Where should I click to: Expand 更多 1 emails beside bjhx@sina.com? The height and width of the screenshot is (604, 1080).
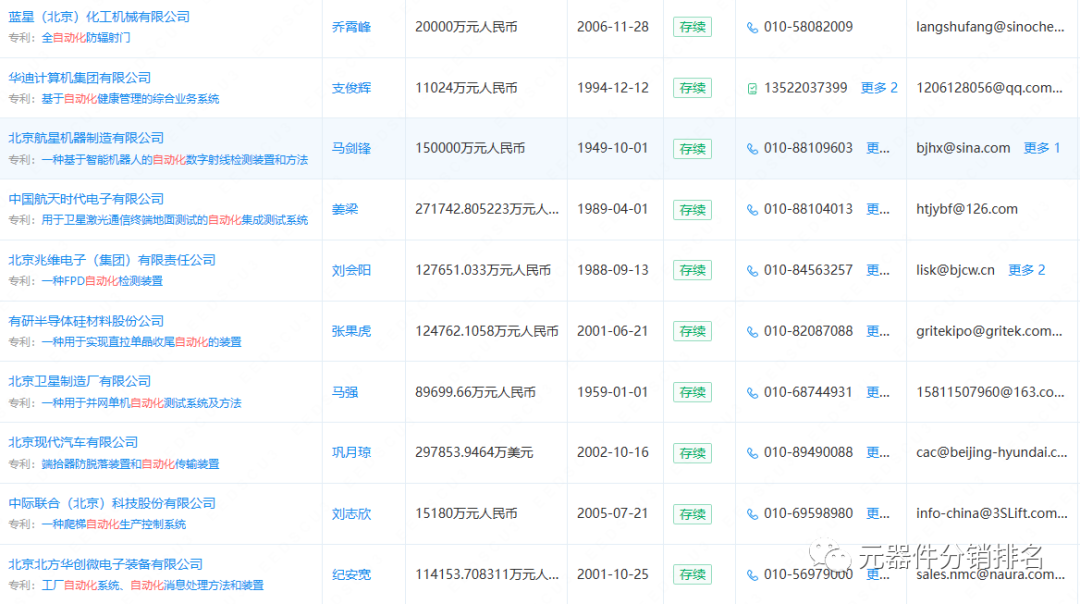[x=1042, y=148]
